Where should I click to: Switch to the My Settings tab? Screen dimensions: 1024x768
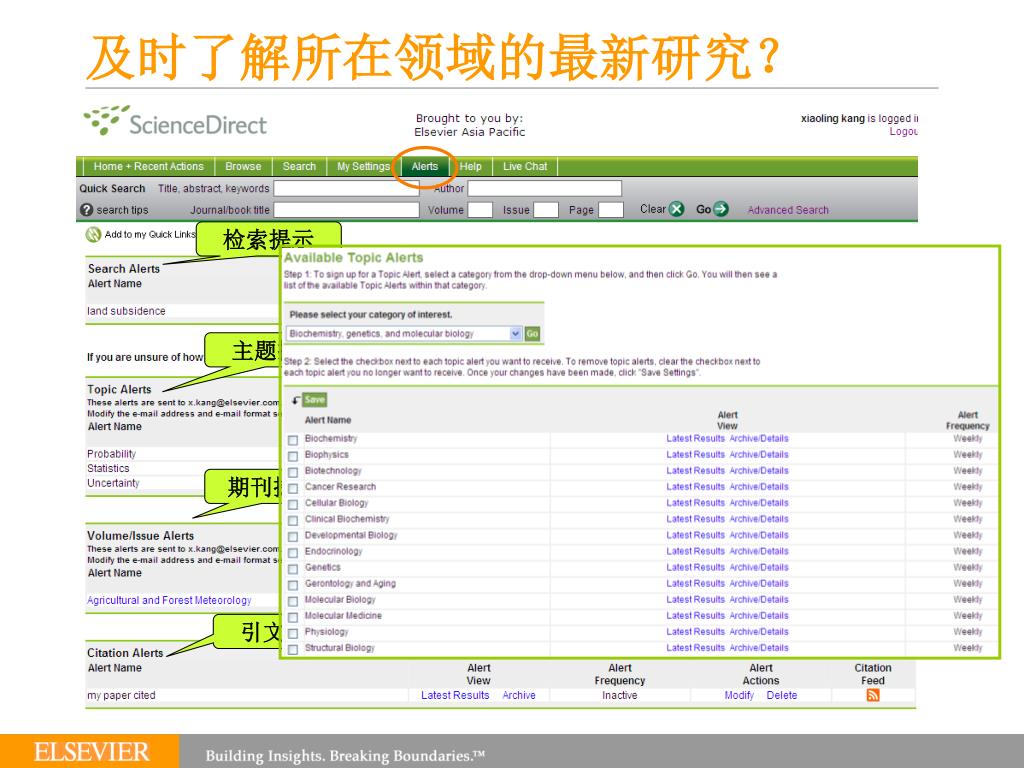click(x=363, y=167)
